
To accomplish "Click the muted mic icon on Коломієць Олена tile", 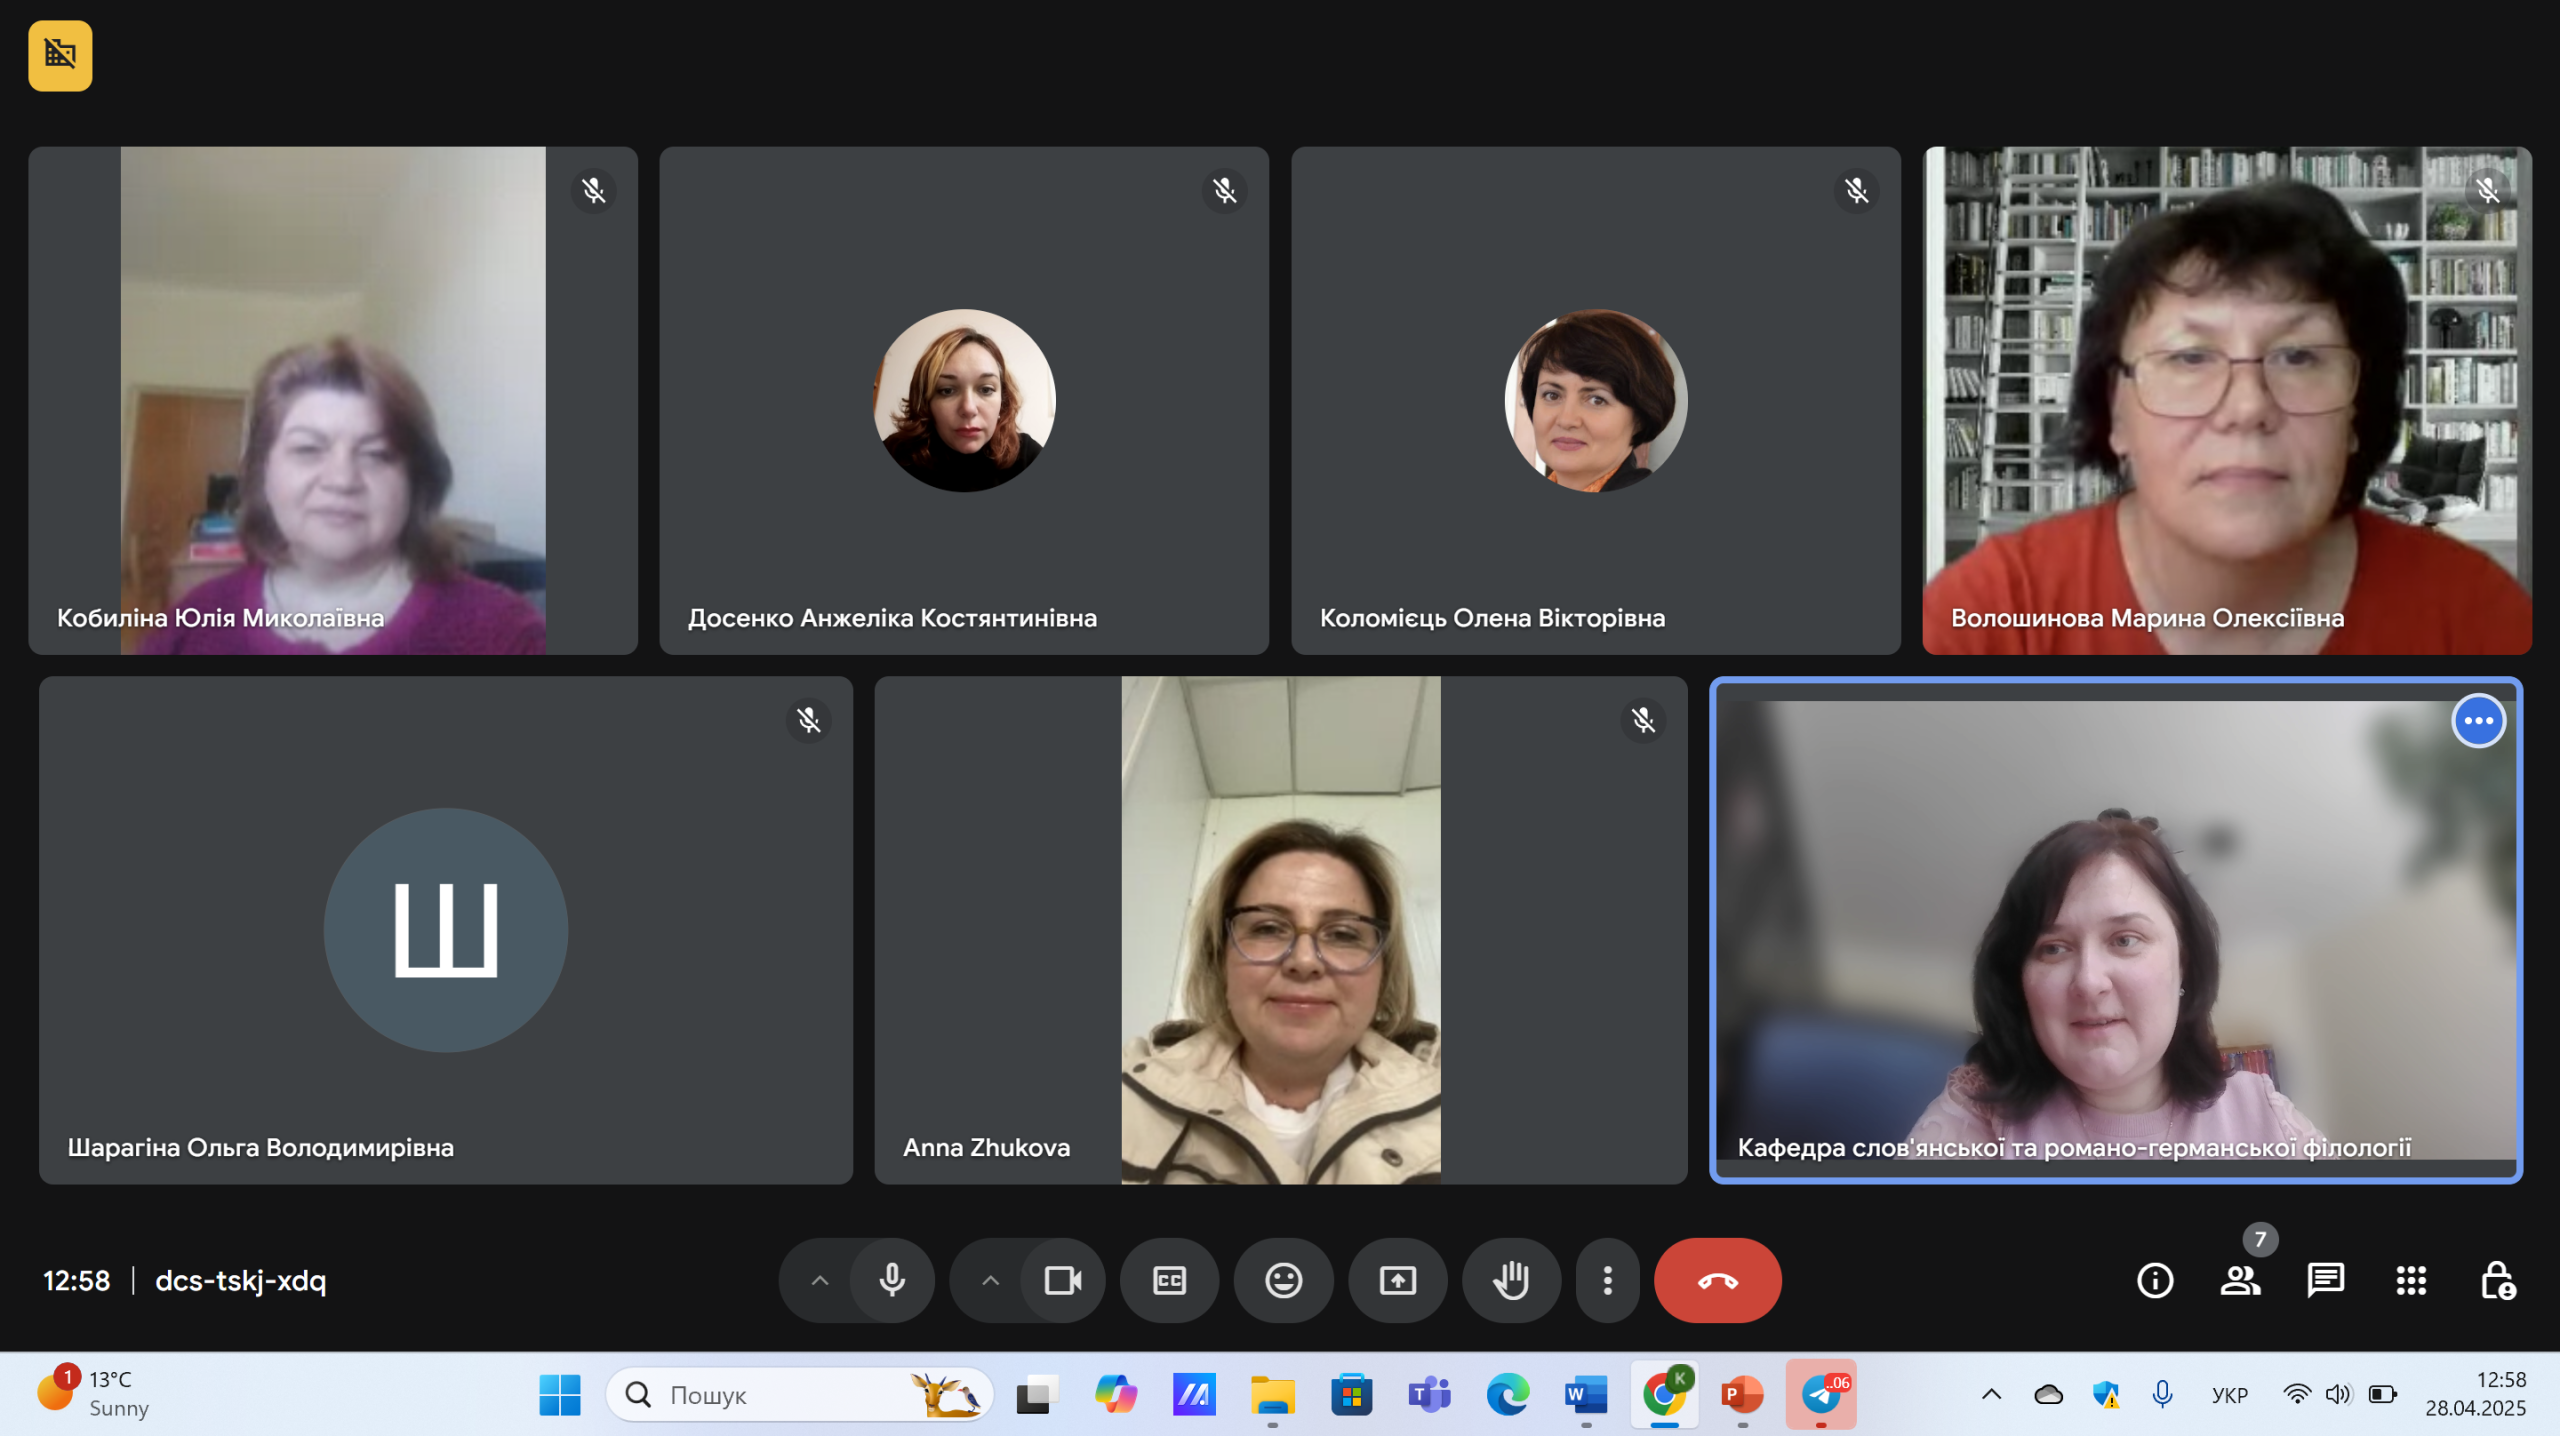I will [x=1857, y=190].
